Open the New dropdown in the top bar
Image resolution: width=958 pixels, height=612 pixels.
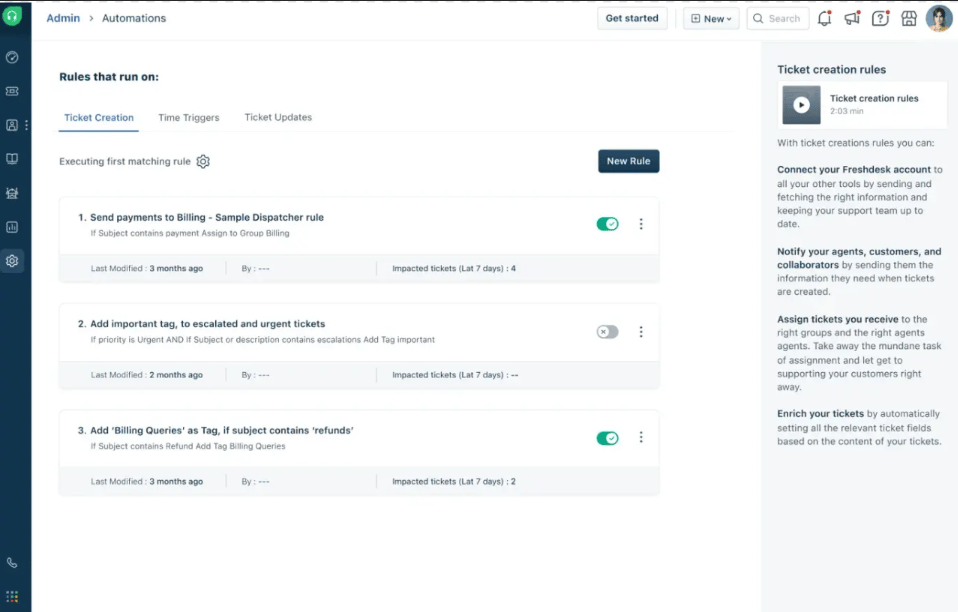[x=710, y=18]
